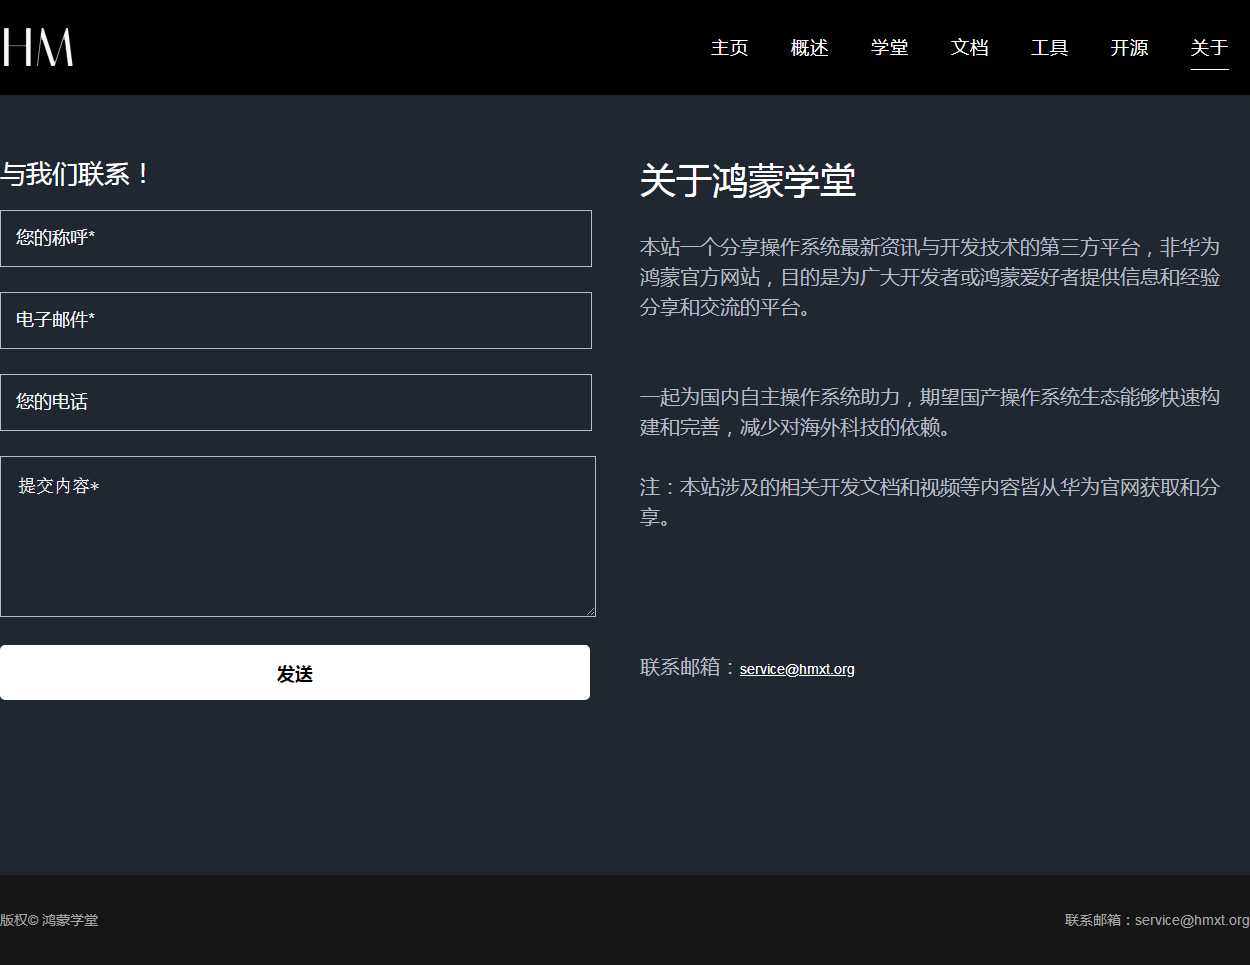Click into the 电子邮件 input field
1250x965 pixels.
pos(296,320)
